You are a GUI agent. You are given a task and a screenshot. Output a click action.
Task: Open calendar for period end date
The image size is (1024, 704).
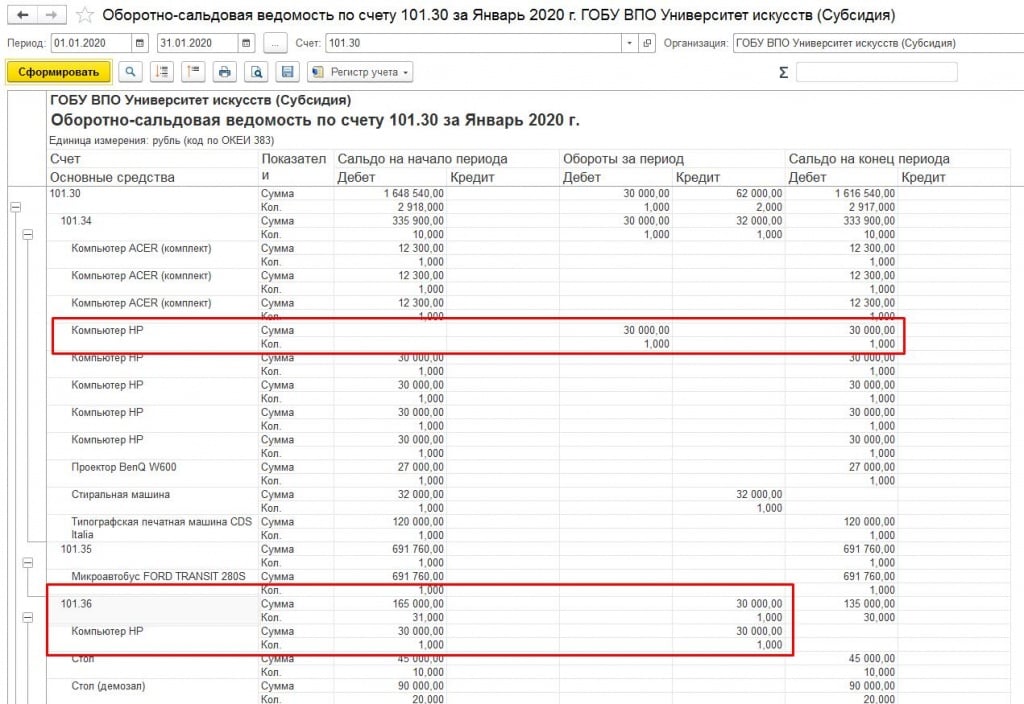tap(247, 44)
